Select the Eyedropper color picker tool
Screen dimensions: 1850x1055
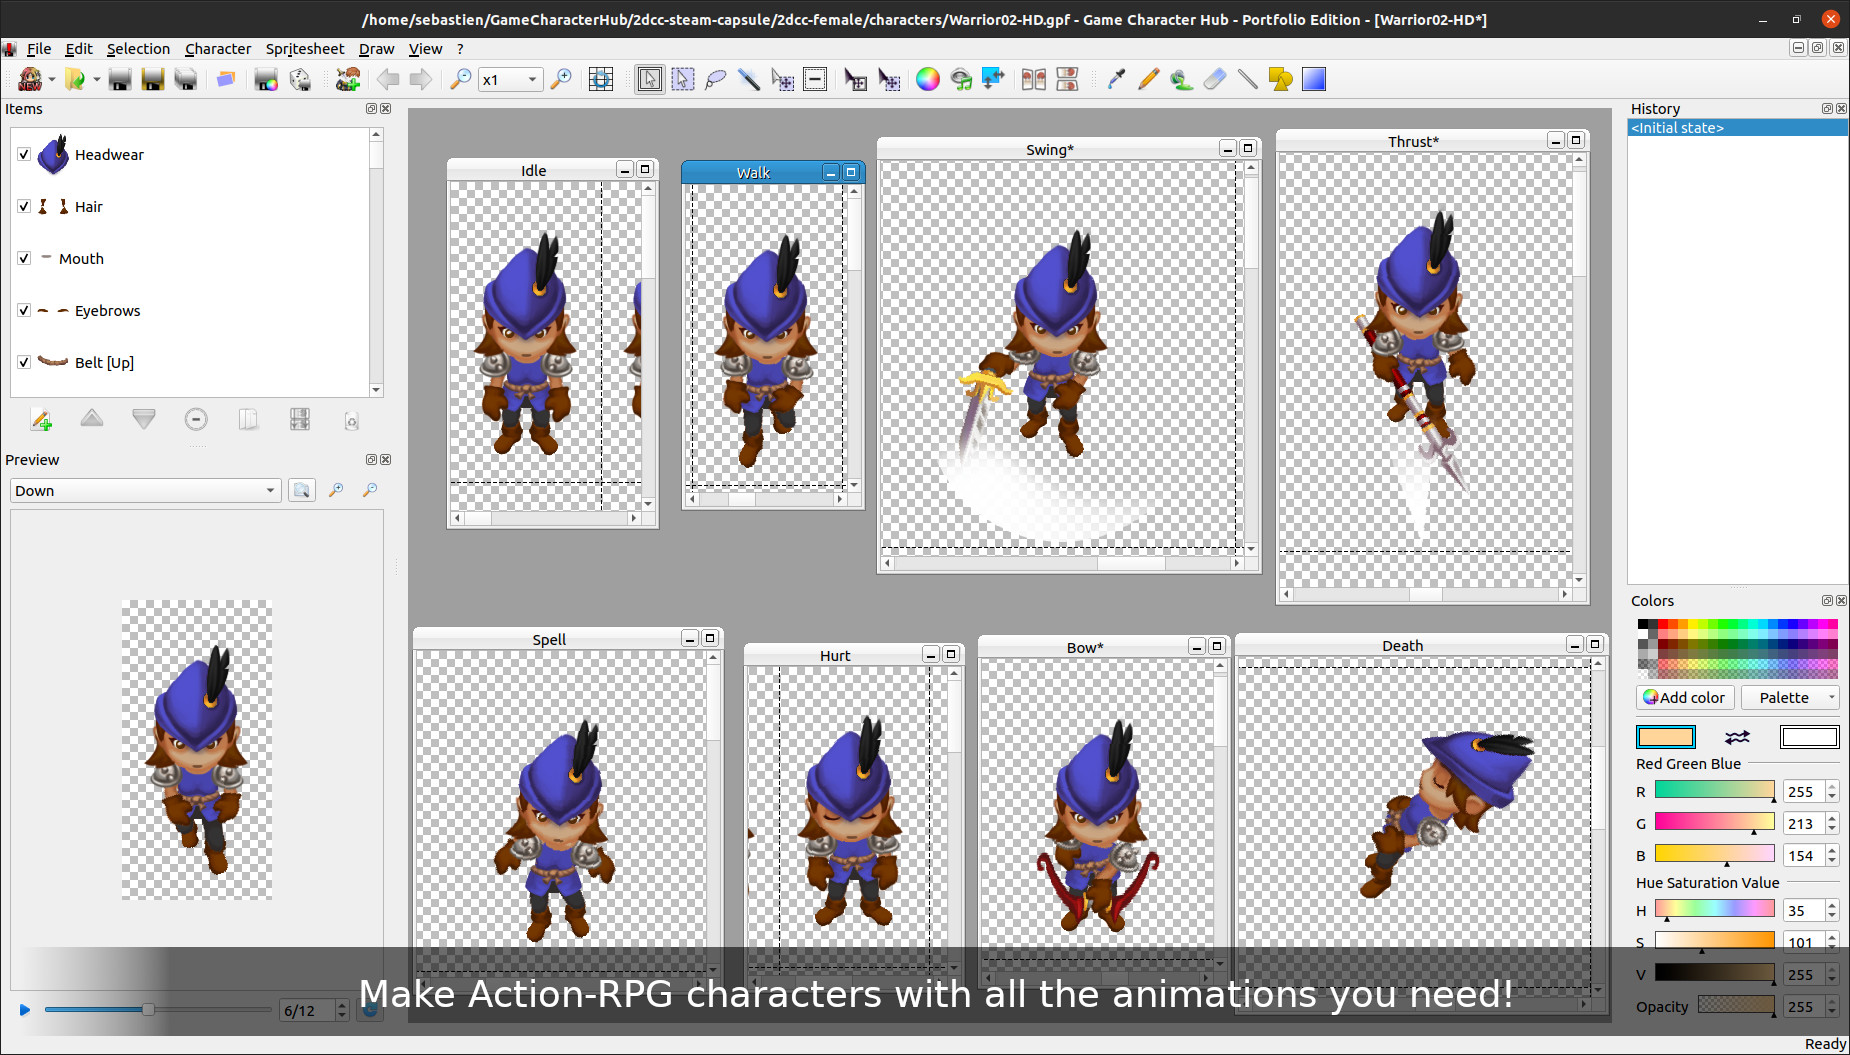click(x=1117, y=79)
